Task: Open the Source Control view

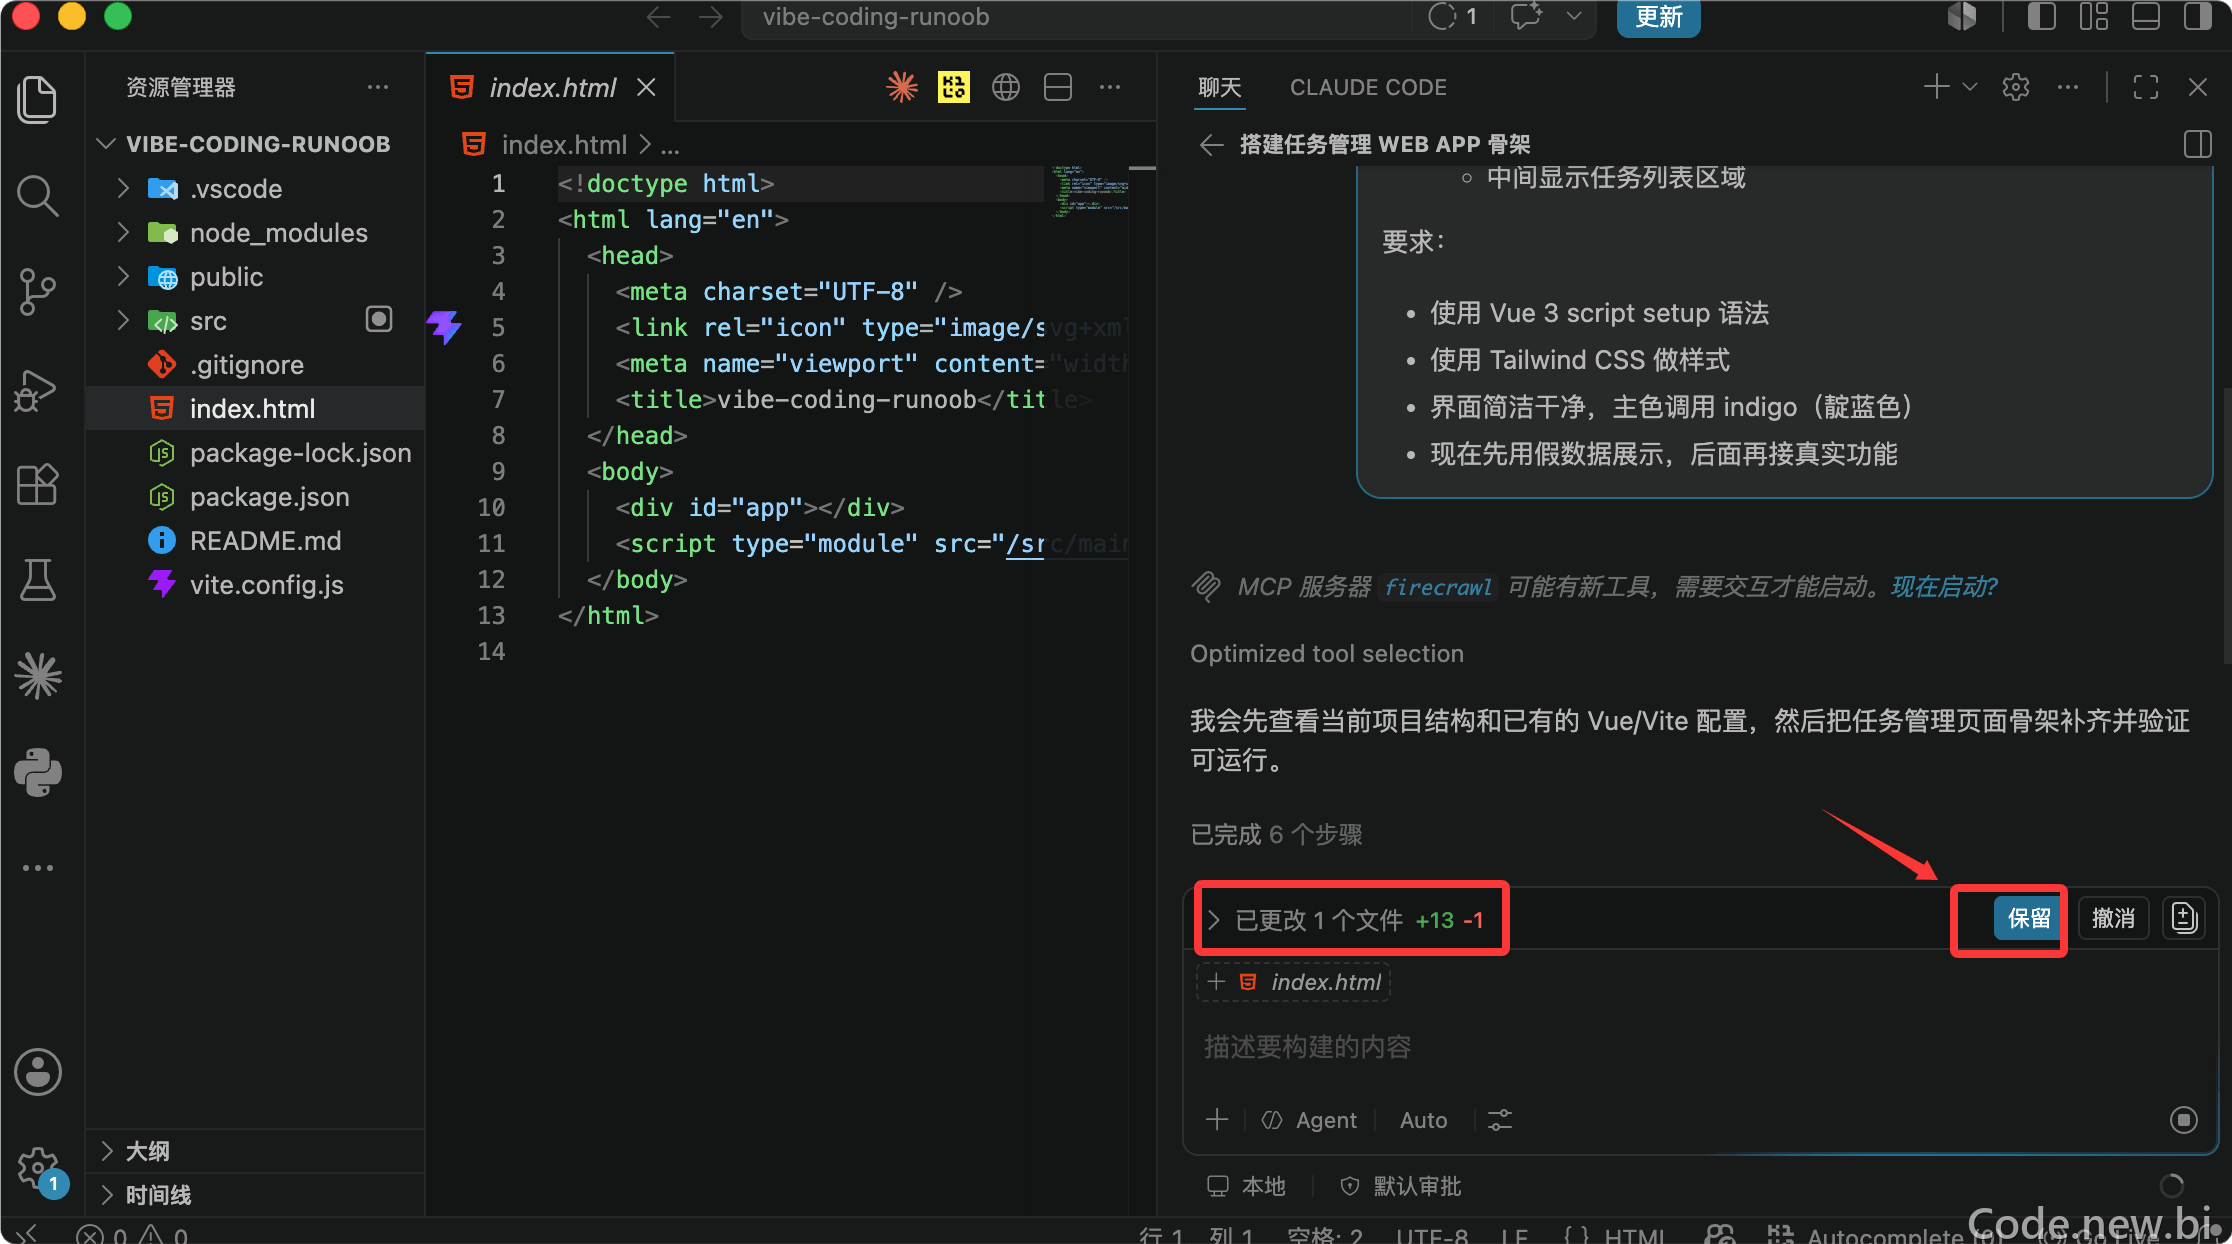Action: tap(38, 292)
